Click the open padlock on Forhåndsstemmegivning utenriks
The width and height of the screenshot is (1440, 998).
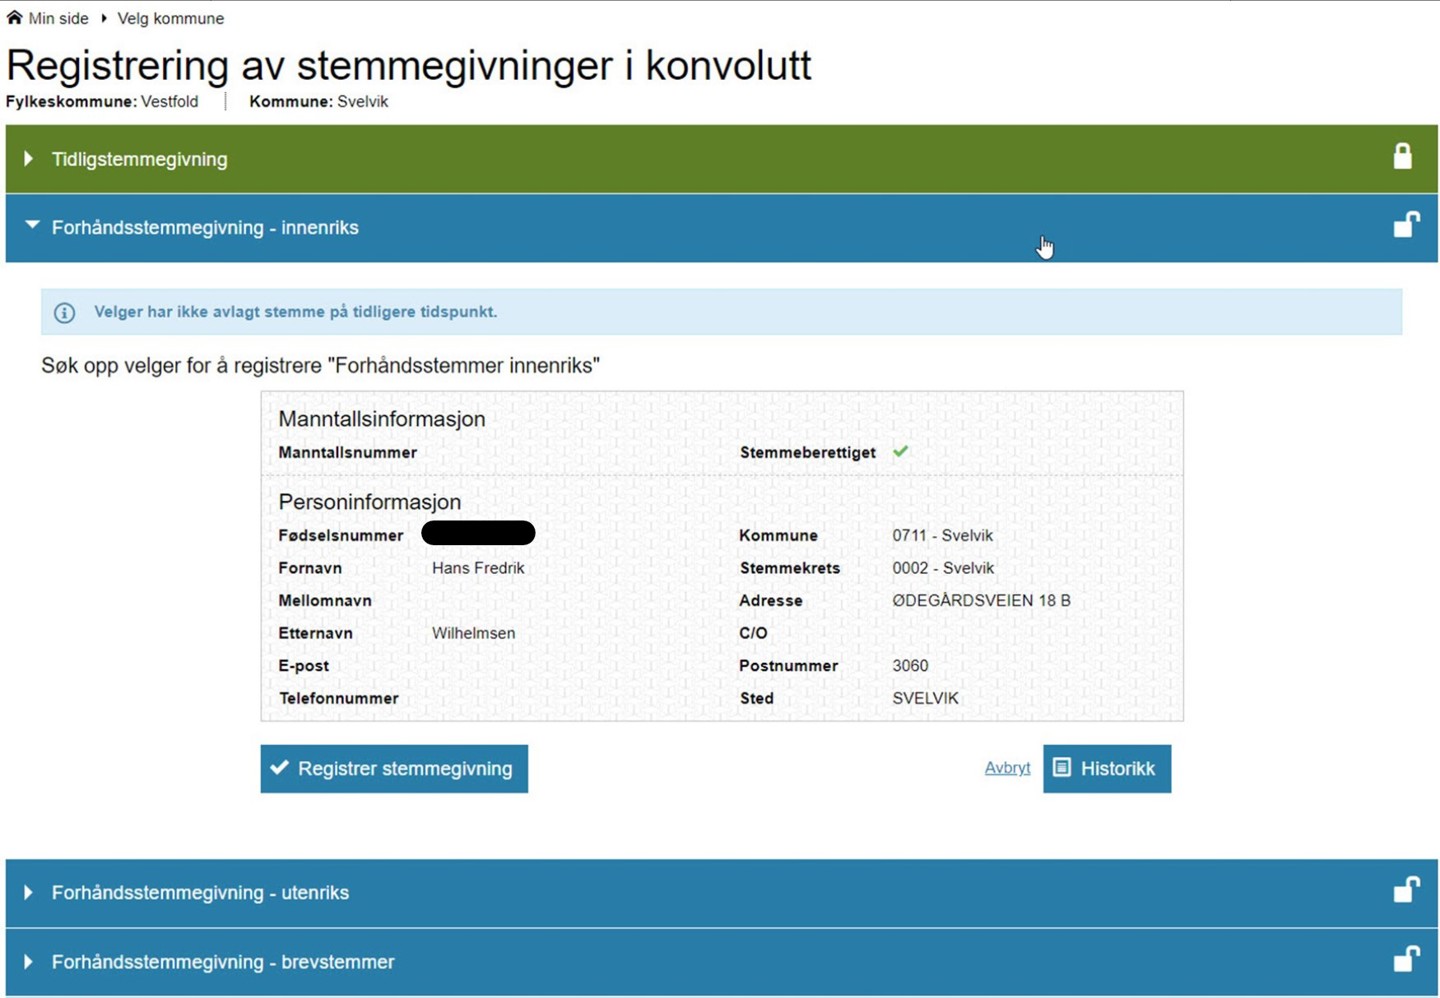(x=1406, y=890)
